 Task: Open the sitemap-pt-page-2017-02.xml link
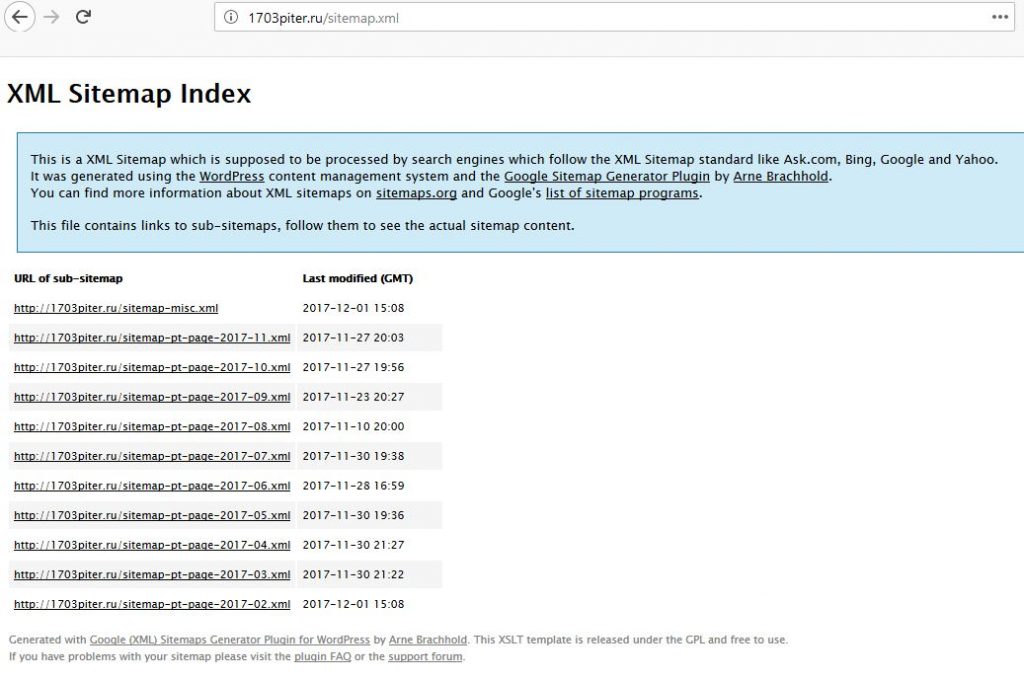click(152, 604)
